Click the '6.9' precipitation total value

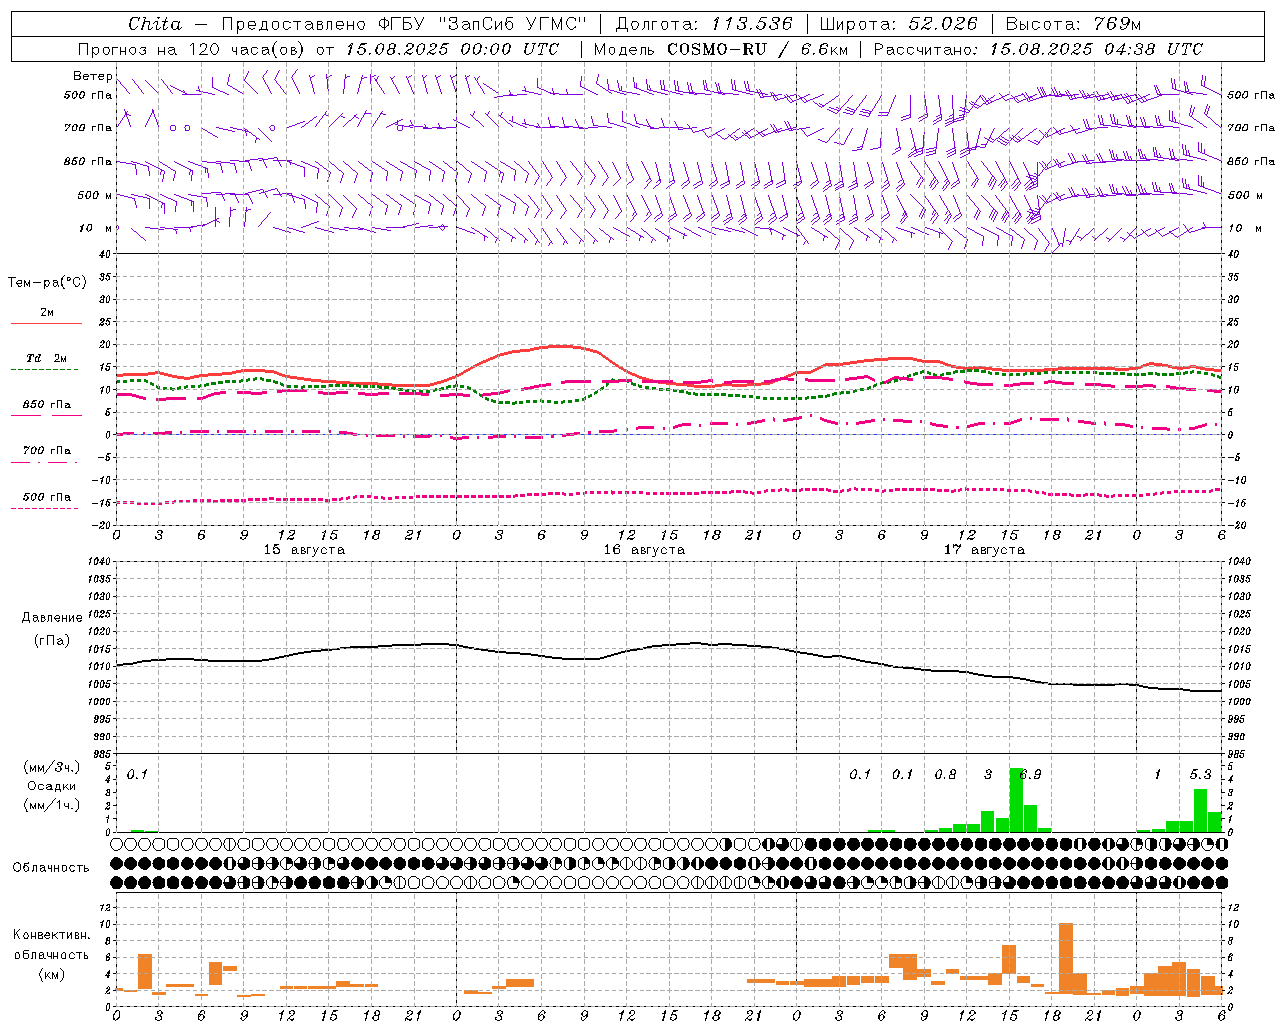[1030, 775]
